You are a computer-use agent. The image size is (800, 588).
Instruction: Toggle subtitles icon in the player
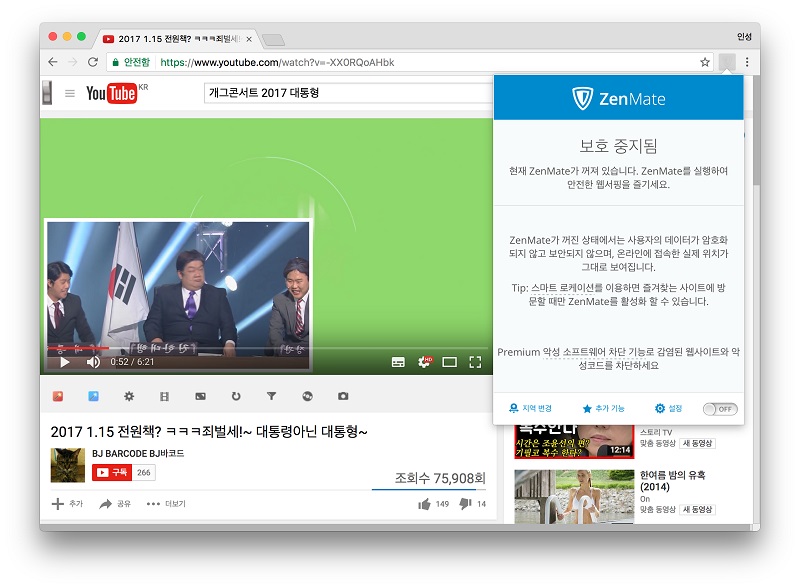click(x=398, y=362)
